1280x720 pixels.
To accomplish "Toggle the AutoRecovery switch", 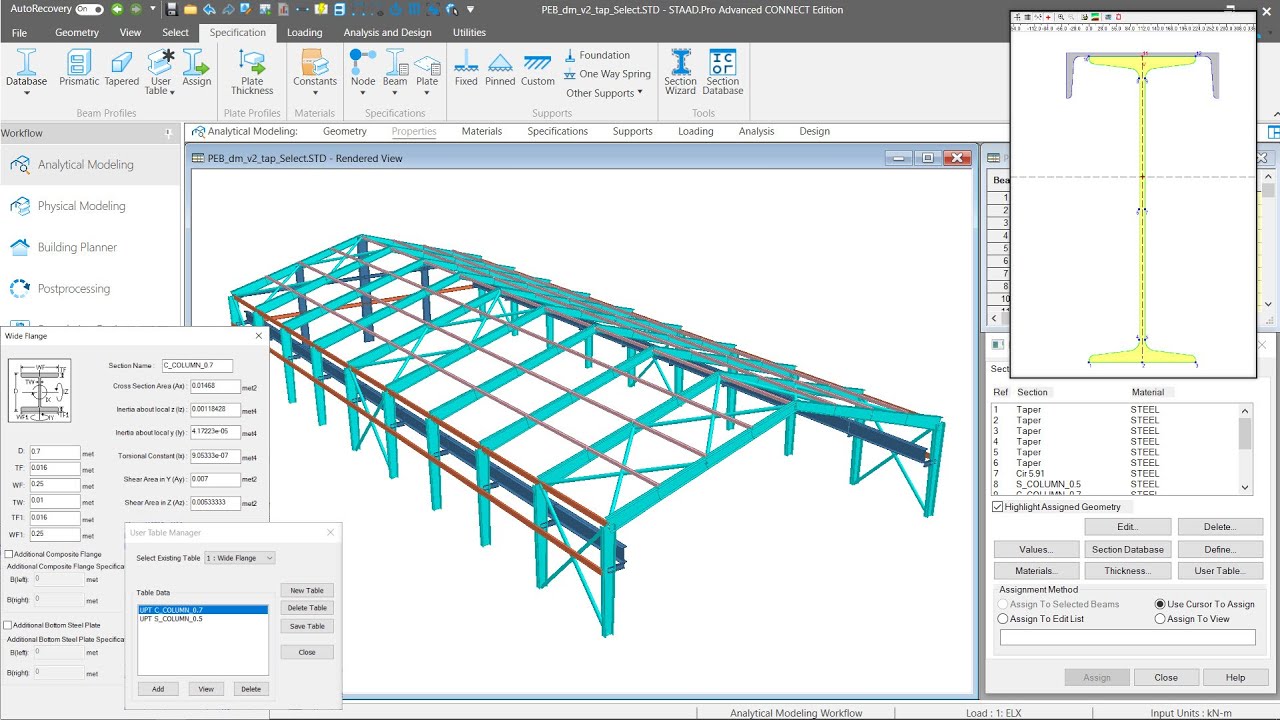I will tap(89, 10).
